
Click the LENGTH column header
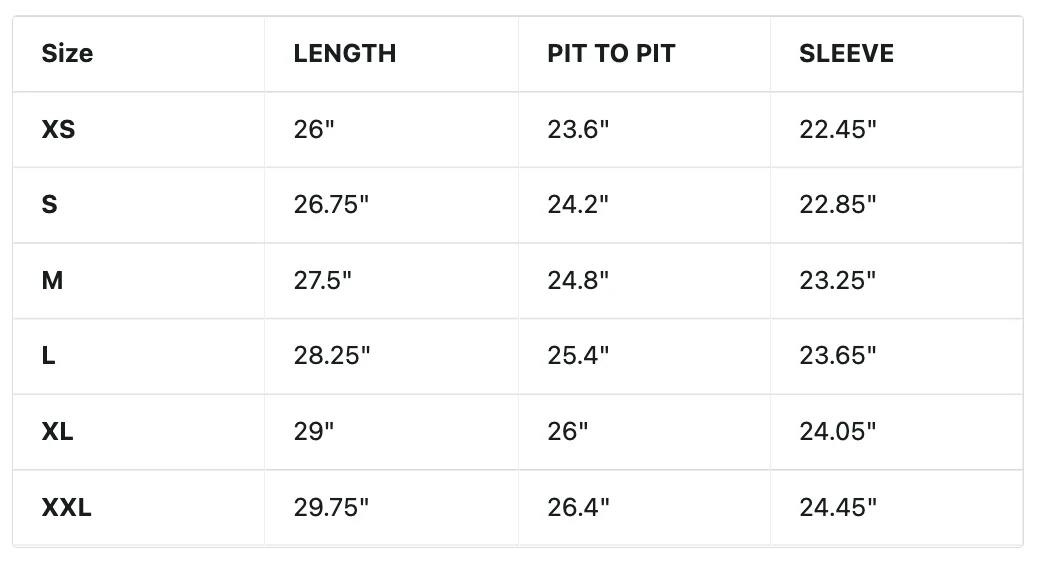[344, 54]
